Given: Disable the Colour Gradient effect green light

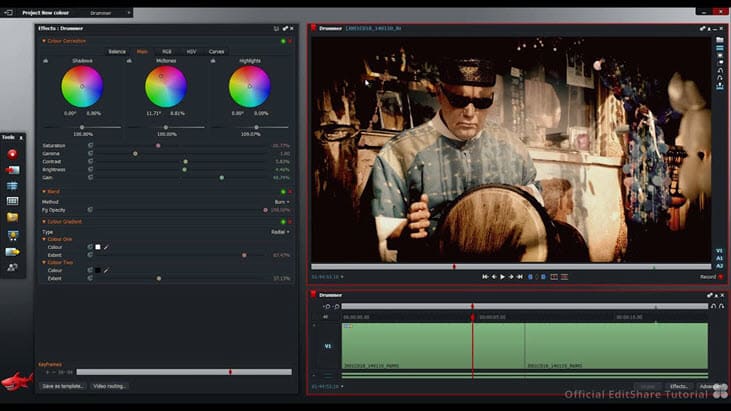Looking at the screenshot, I should coord(283,221).
